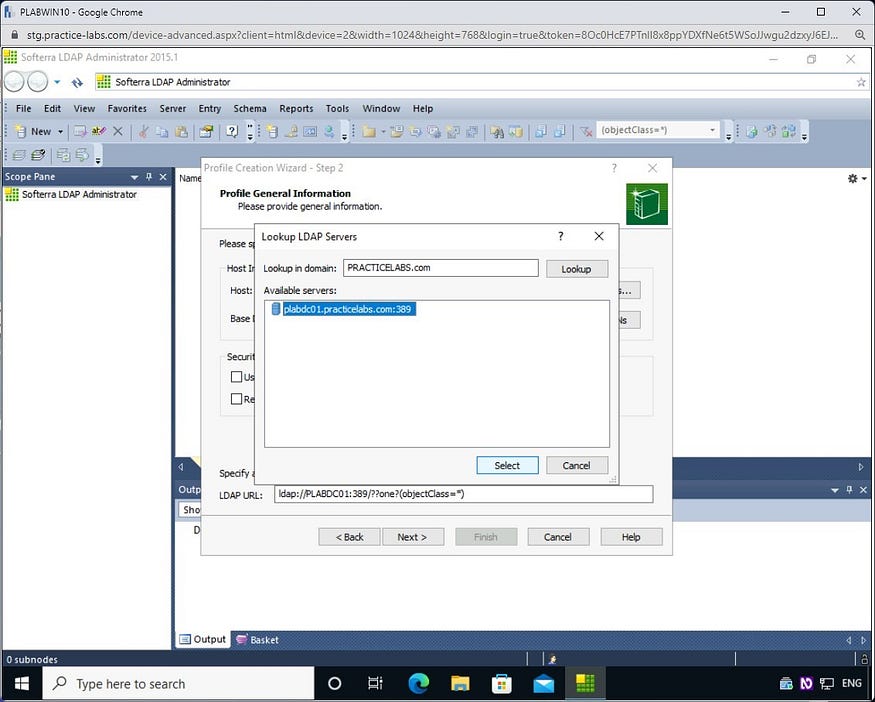Open navigation history dropdown arrow beside Forward
875x702 pixels.
click(57, 82)
